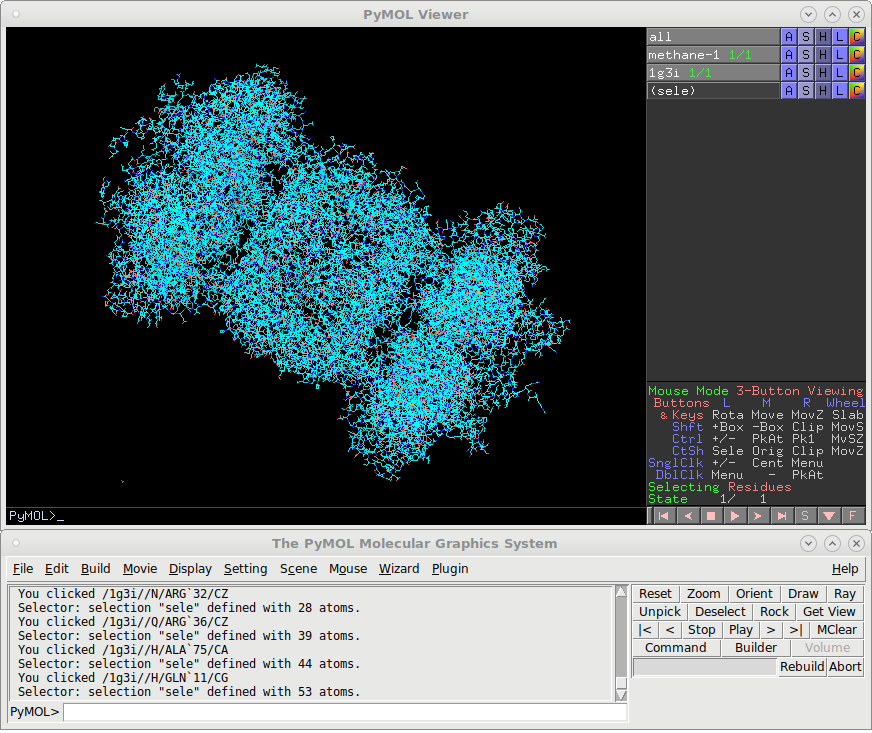Advance one frame in viewer
872x733 pixels.
coord(758,516)
